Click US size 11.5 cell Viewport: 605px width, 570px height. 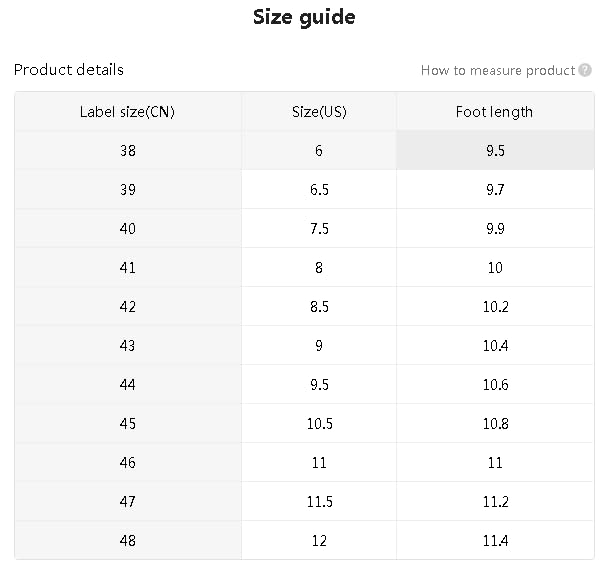[319, 502]
